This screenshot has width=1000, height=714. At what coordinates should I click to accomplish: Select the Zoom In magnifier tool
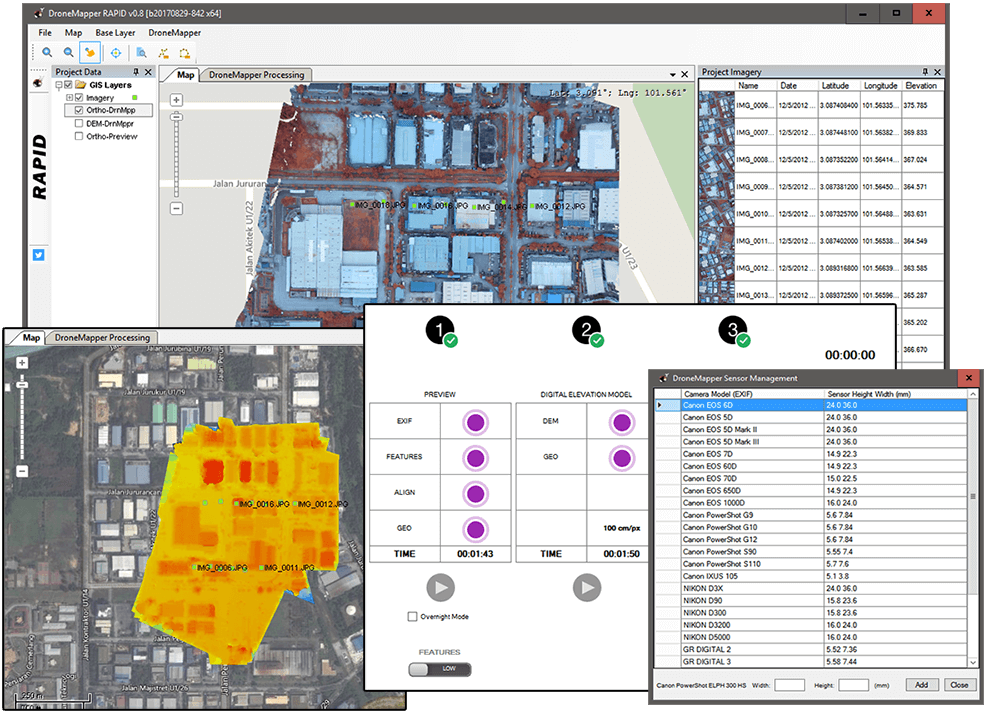pyautogui.click(x=47, y=52)
